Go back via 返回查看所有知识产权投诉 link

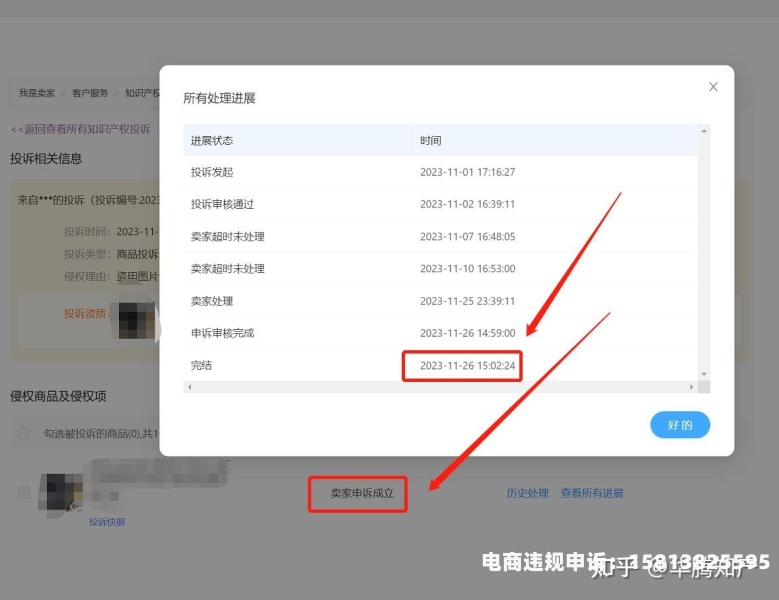tap(80, 129)
